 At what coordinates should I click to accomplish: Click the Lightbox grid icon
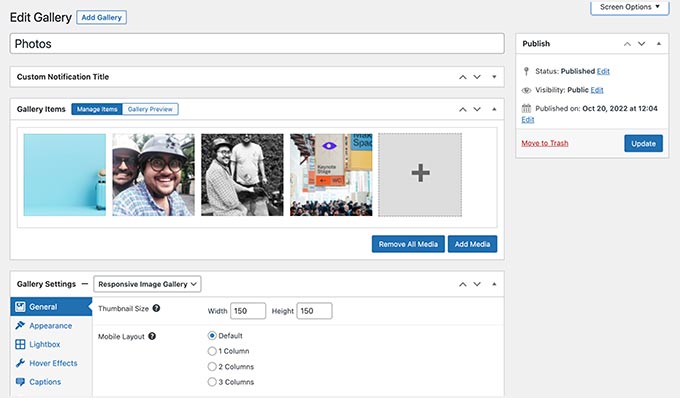click(x=20, y=344)
